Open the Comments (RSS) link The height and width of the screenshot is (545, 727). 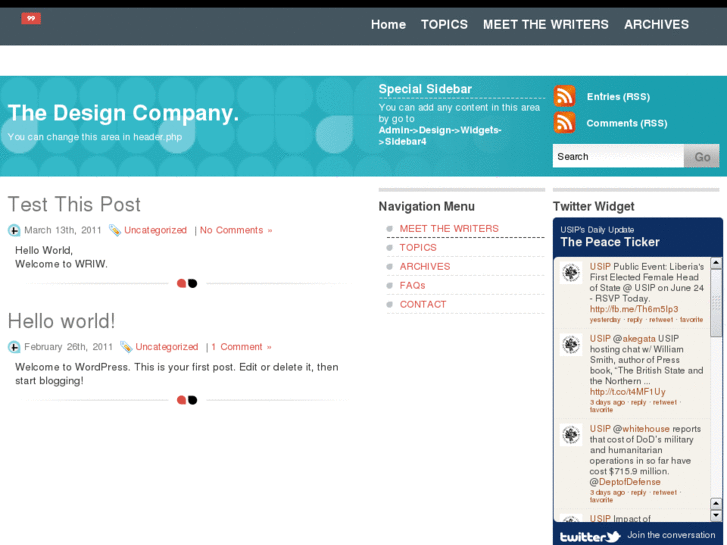point(627,123)
